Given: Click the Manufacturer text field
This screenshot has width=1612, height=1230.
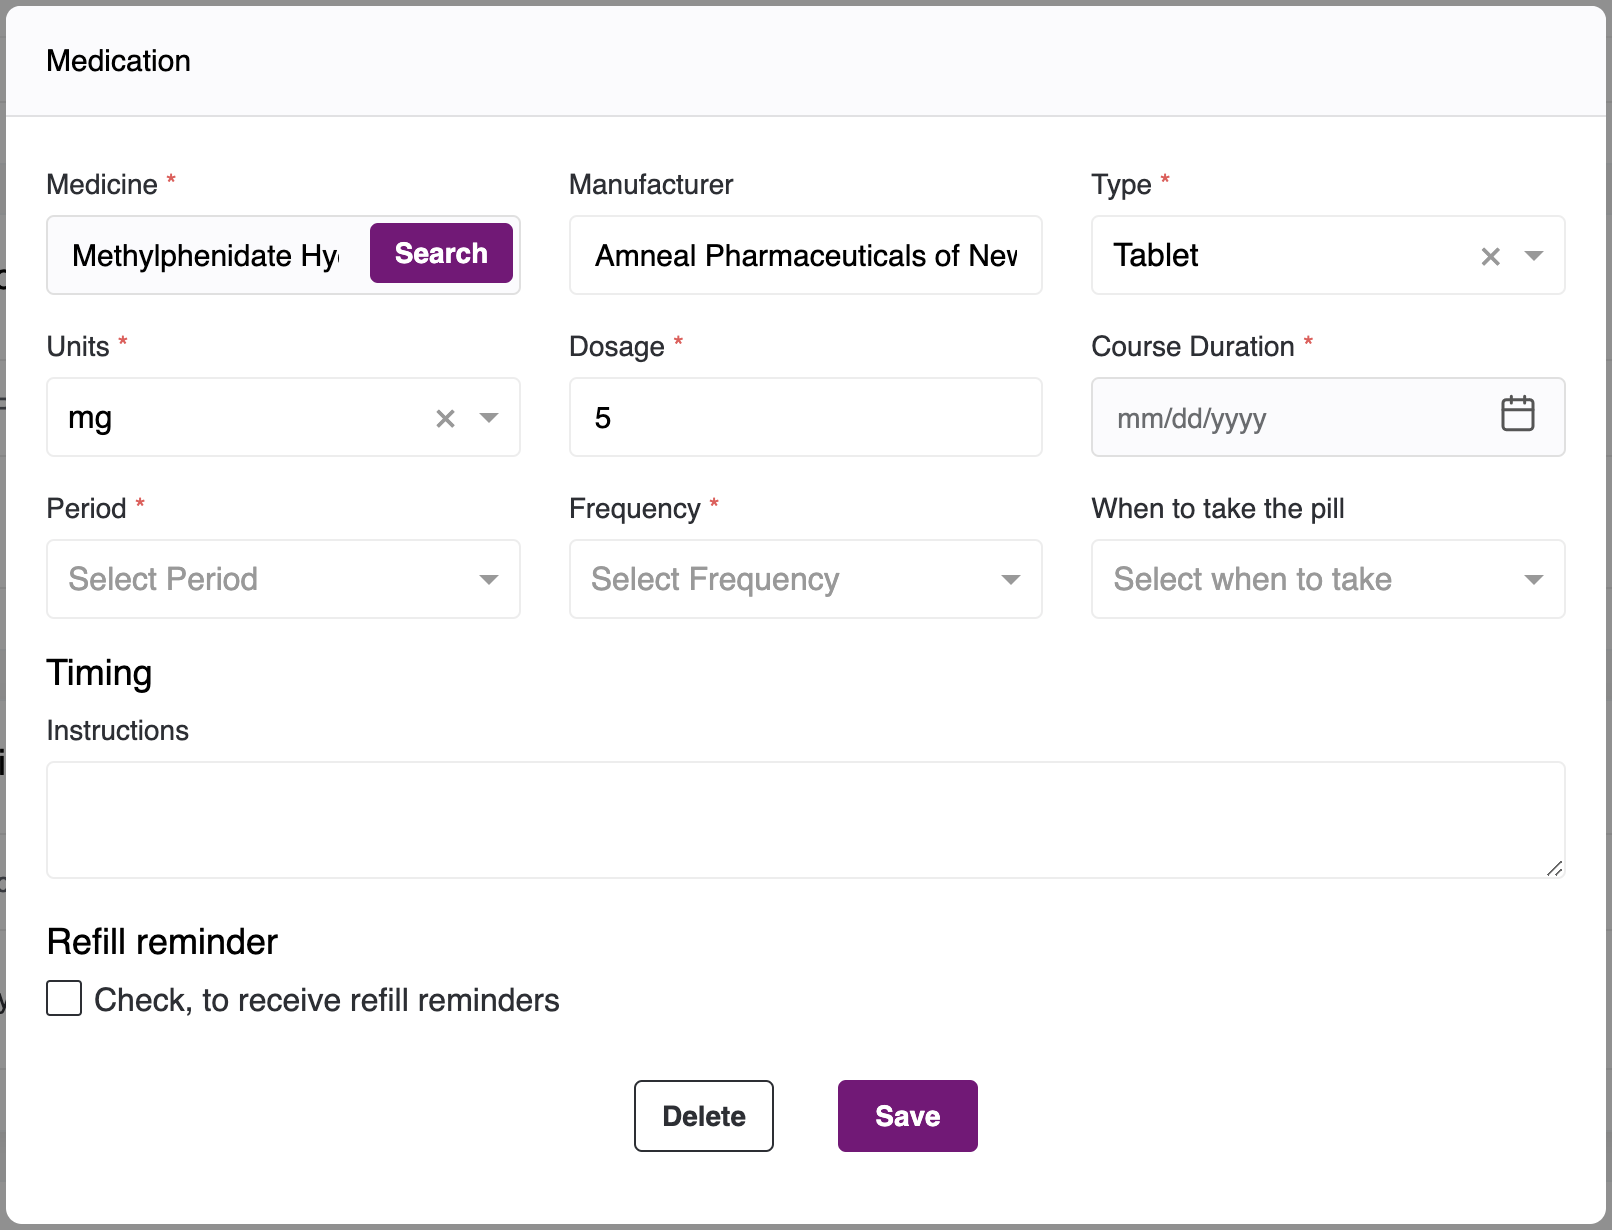Looking at the screenshot, I should (805, 256).
